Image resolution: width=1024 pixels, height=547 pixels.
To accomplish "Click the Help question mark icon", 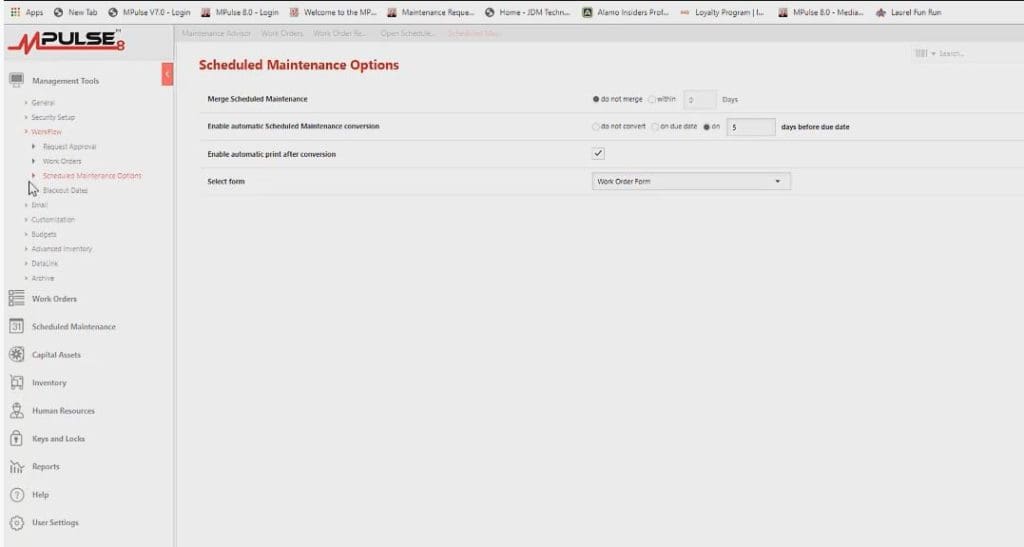I will click(x=16, y=495).
